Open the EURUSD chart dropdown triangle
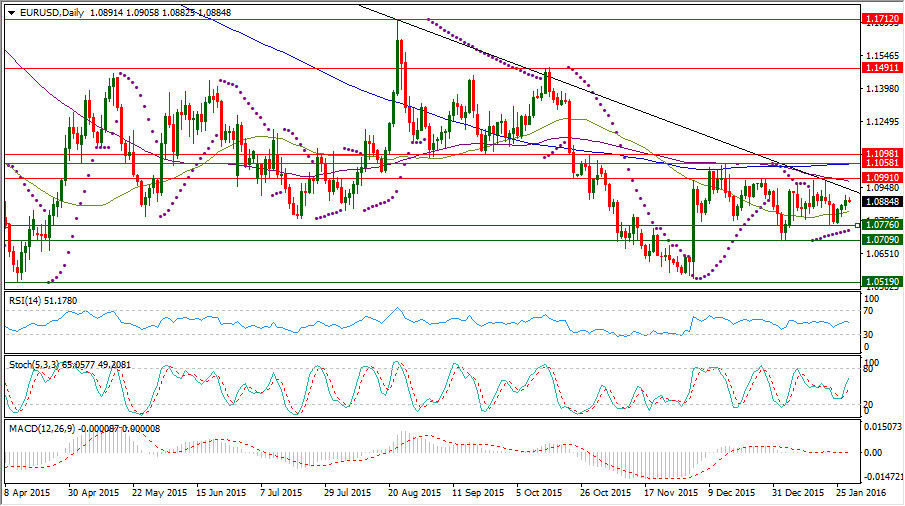This screenshot has height=506, width=905. click(11, 13)
